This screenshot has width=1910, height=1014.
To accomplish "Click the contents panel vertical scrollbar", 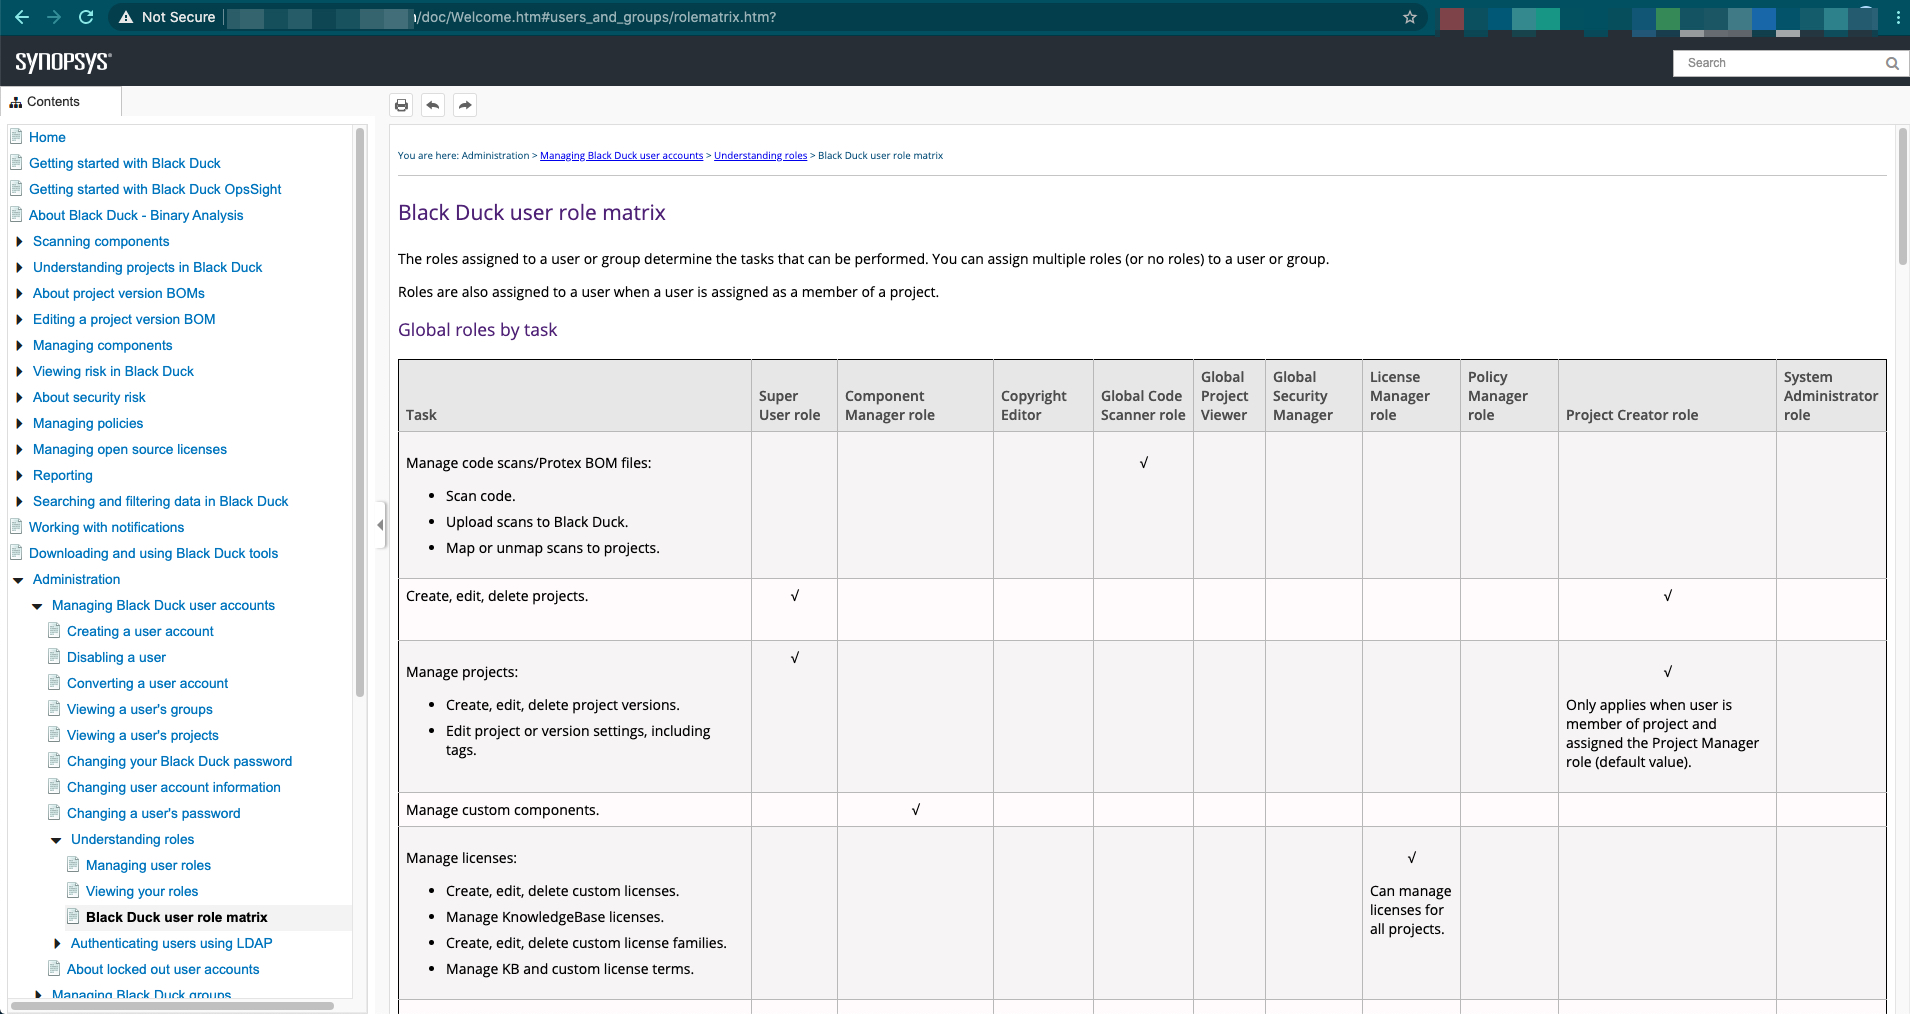I will (360, 412).
